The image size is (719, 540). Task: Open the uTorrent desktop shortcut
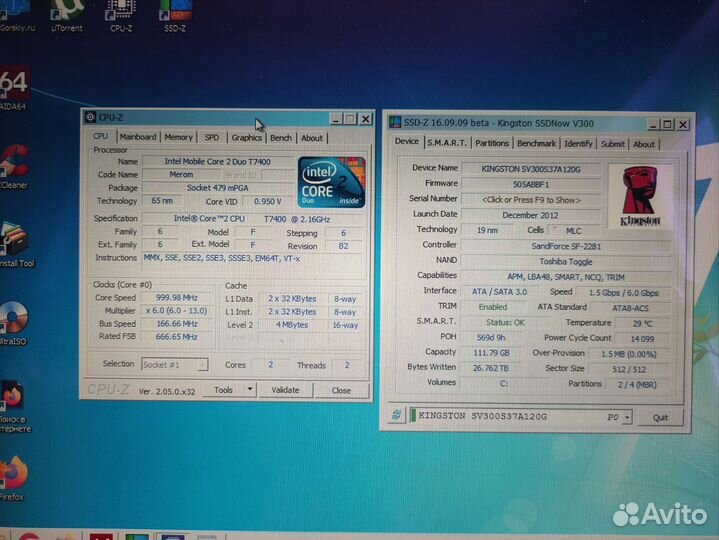tap(67, 15)
